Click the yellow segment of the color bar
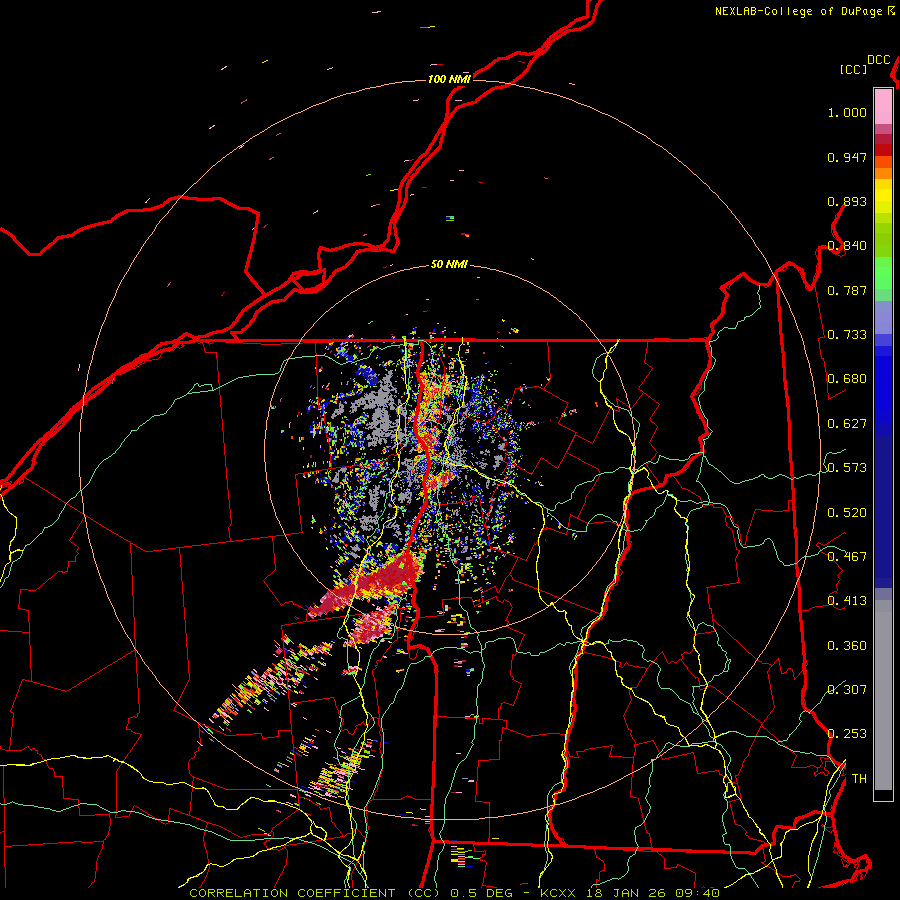 click(883, 196)
